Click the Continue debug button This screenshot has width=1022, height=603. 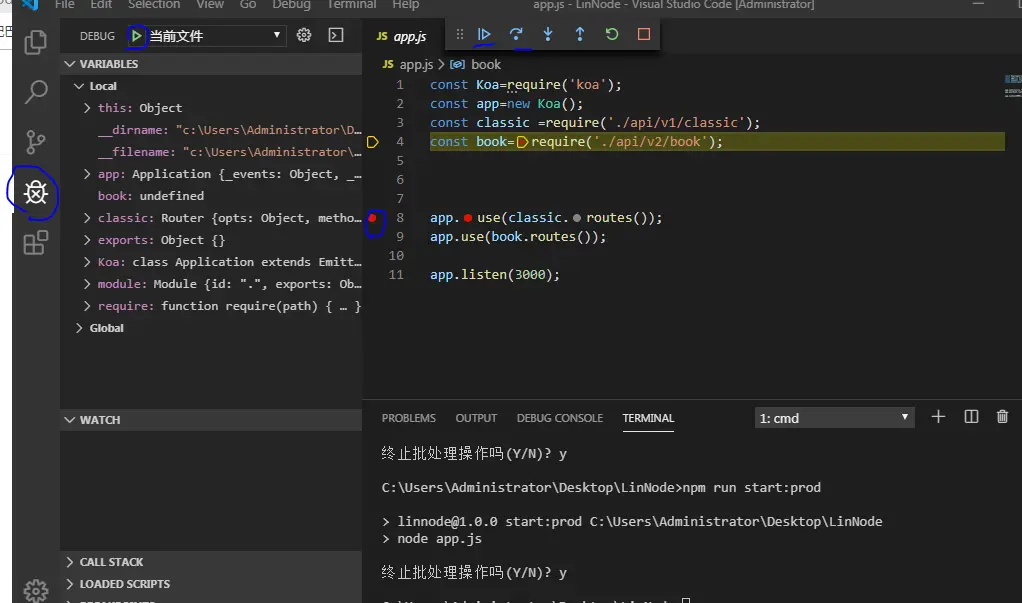pyautogui.click(x=484, y=35)
